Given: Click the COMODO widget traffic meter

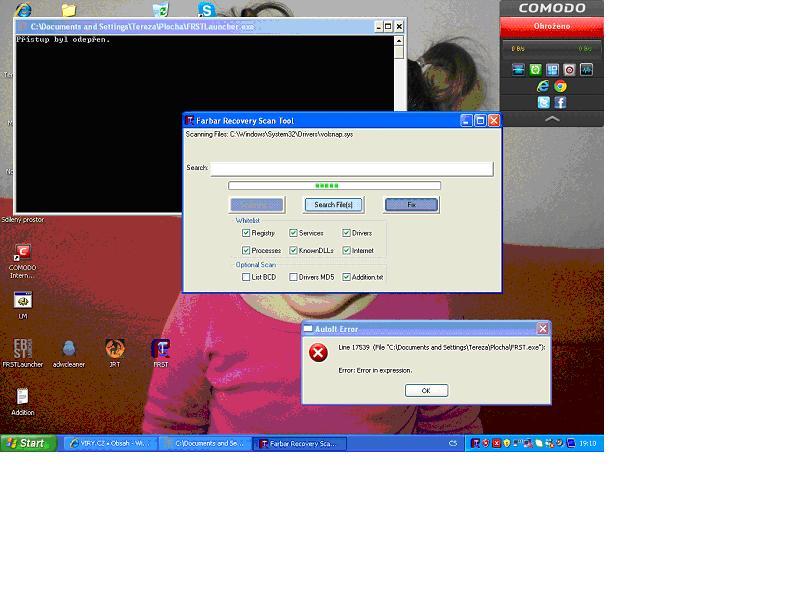Looking at the screenshot, I should 552,49.
